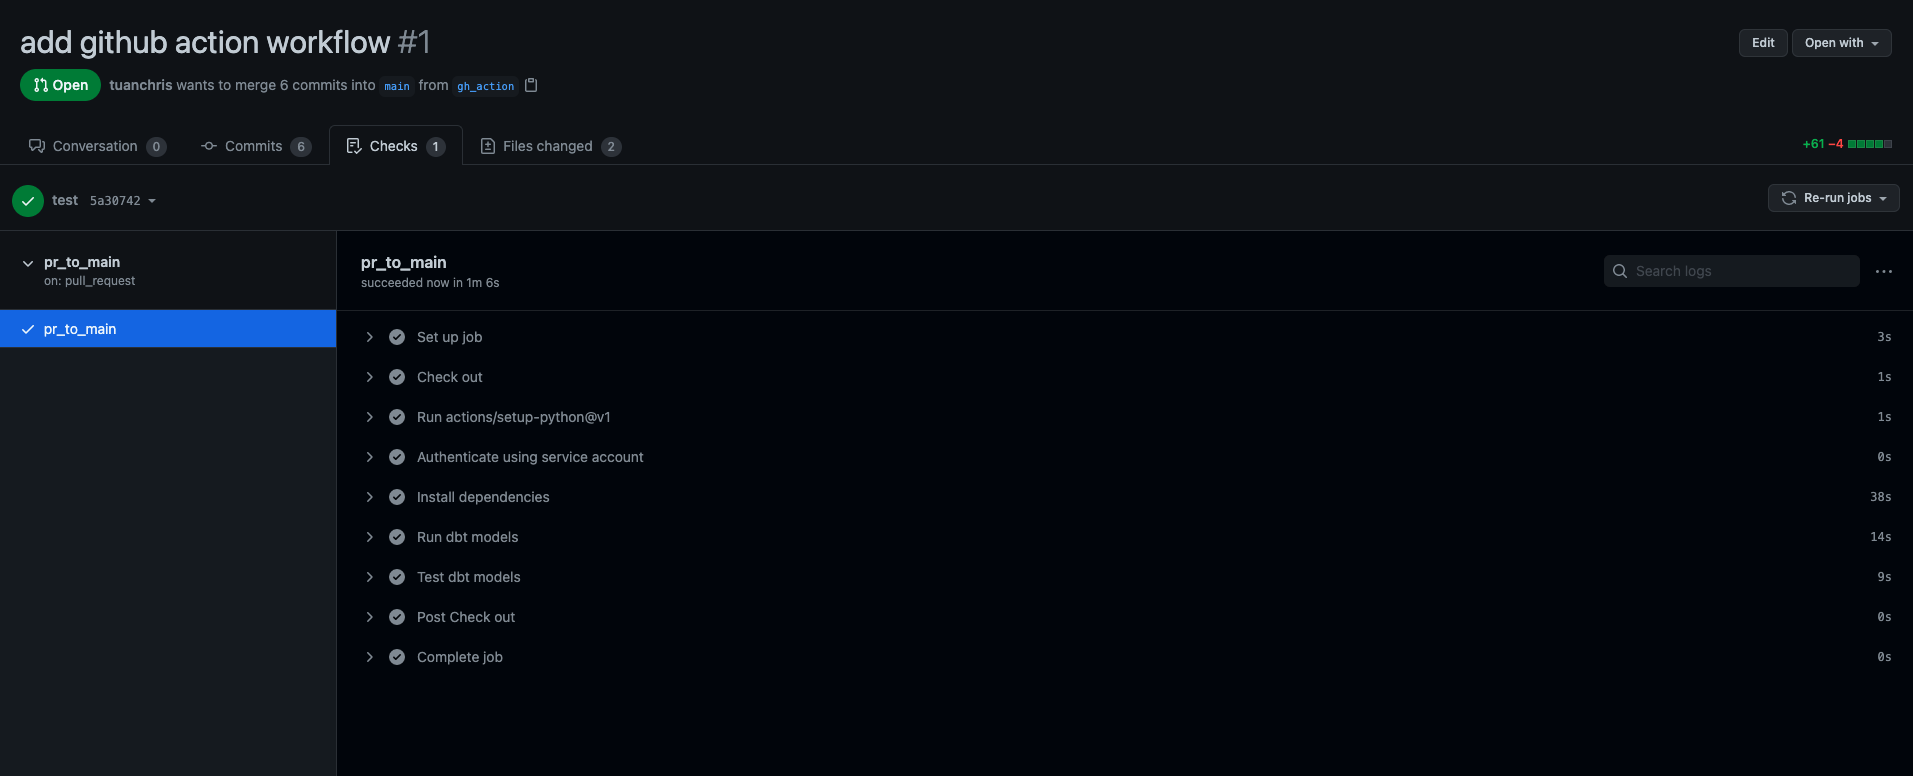Click the success check icon for Check out
The height and width of the screenshot is (776, 1913).
(397, 377)
